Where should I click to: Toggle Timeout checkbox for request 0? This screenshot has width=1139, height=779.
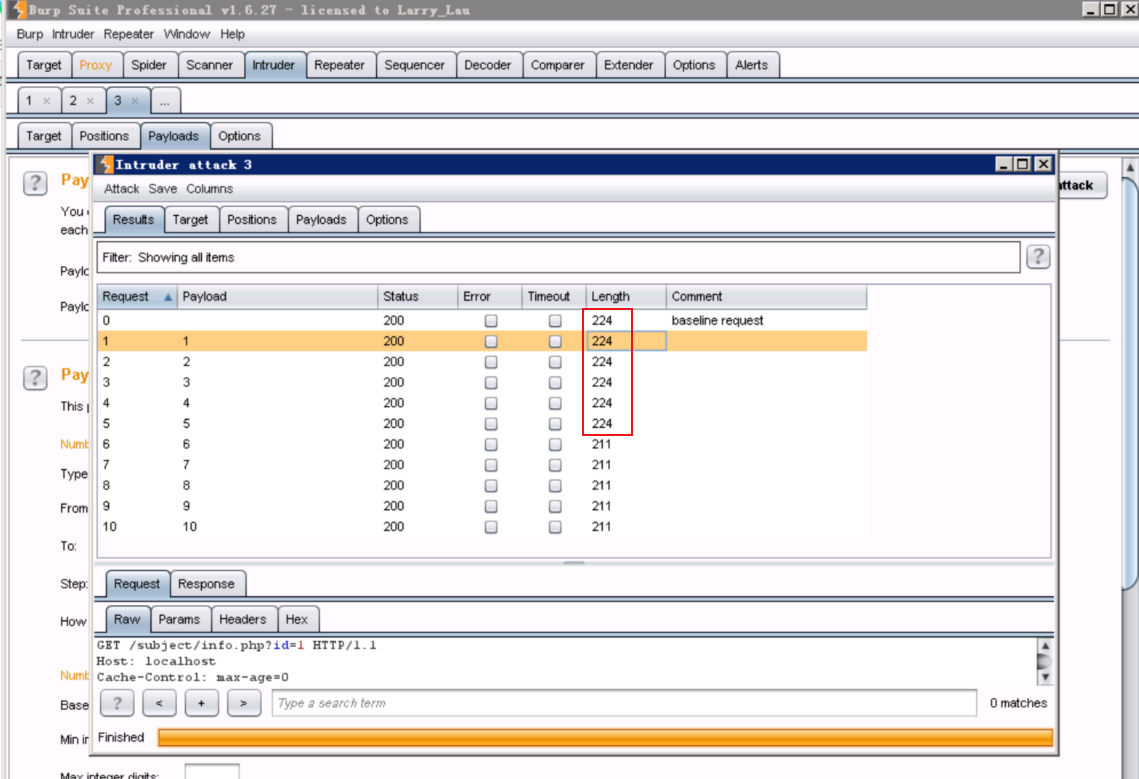point(555,320)
